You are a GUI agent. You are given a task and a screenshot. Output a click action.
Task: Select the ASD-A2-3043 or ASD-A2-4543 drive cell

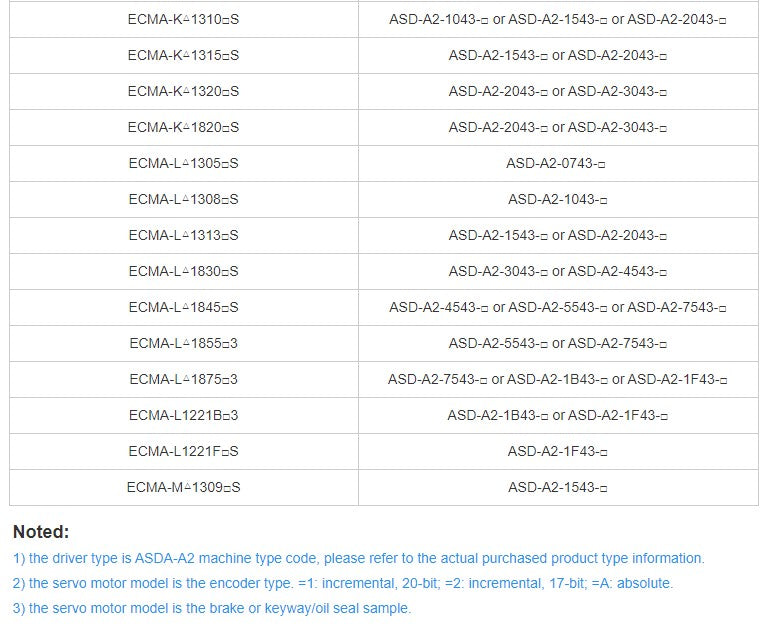(557, 271)
